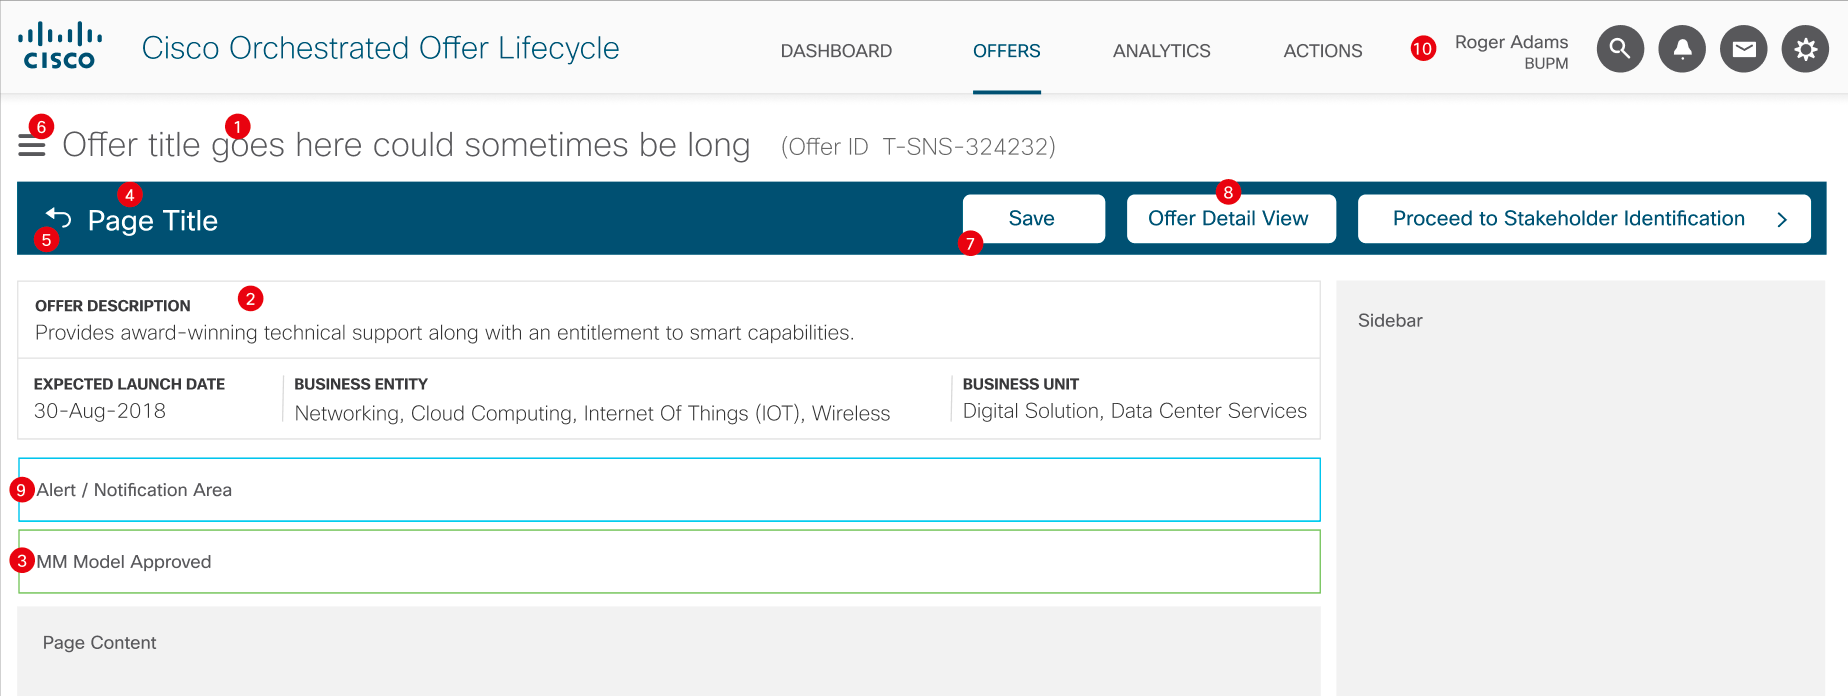Select the MM Model Approved banner

click(669, 562)
